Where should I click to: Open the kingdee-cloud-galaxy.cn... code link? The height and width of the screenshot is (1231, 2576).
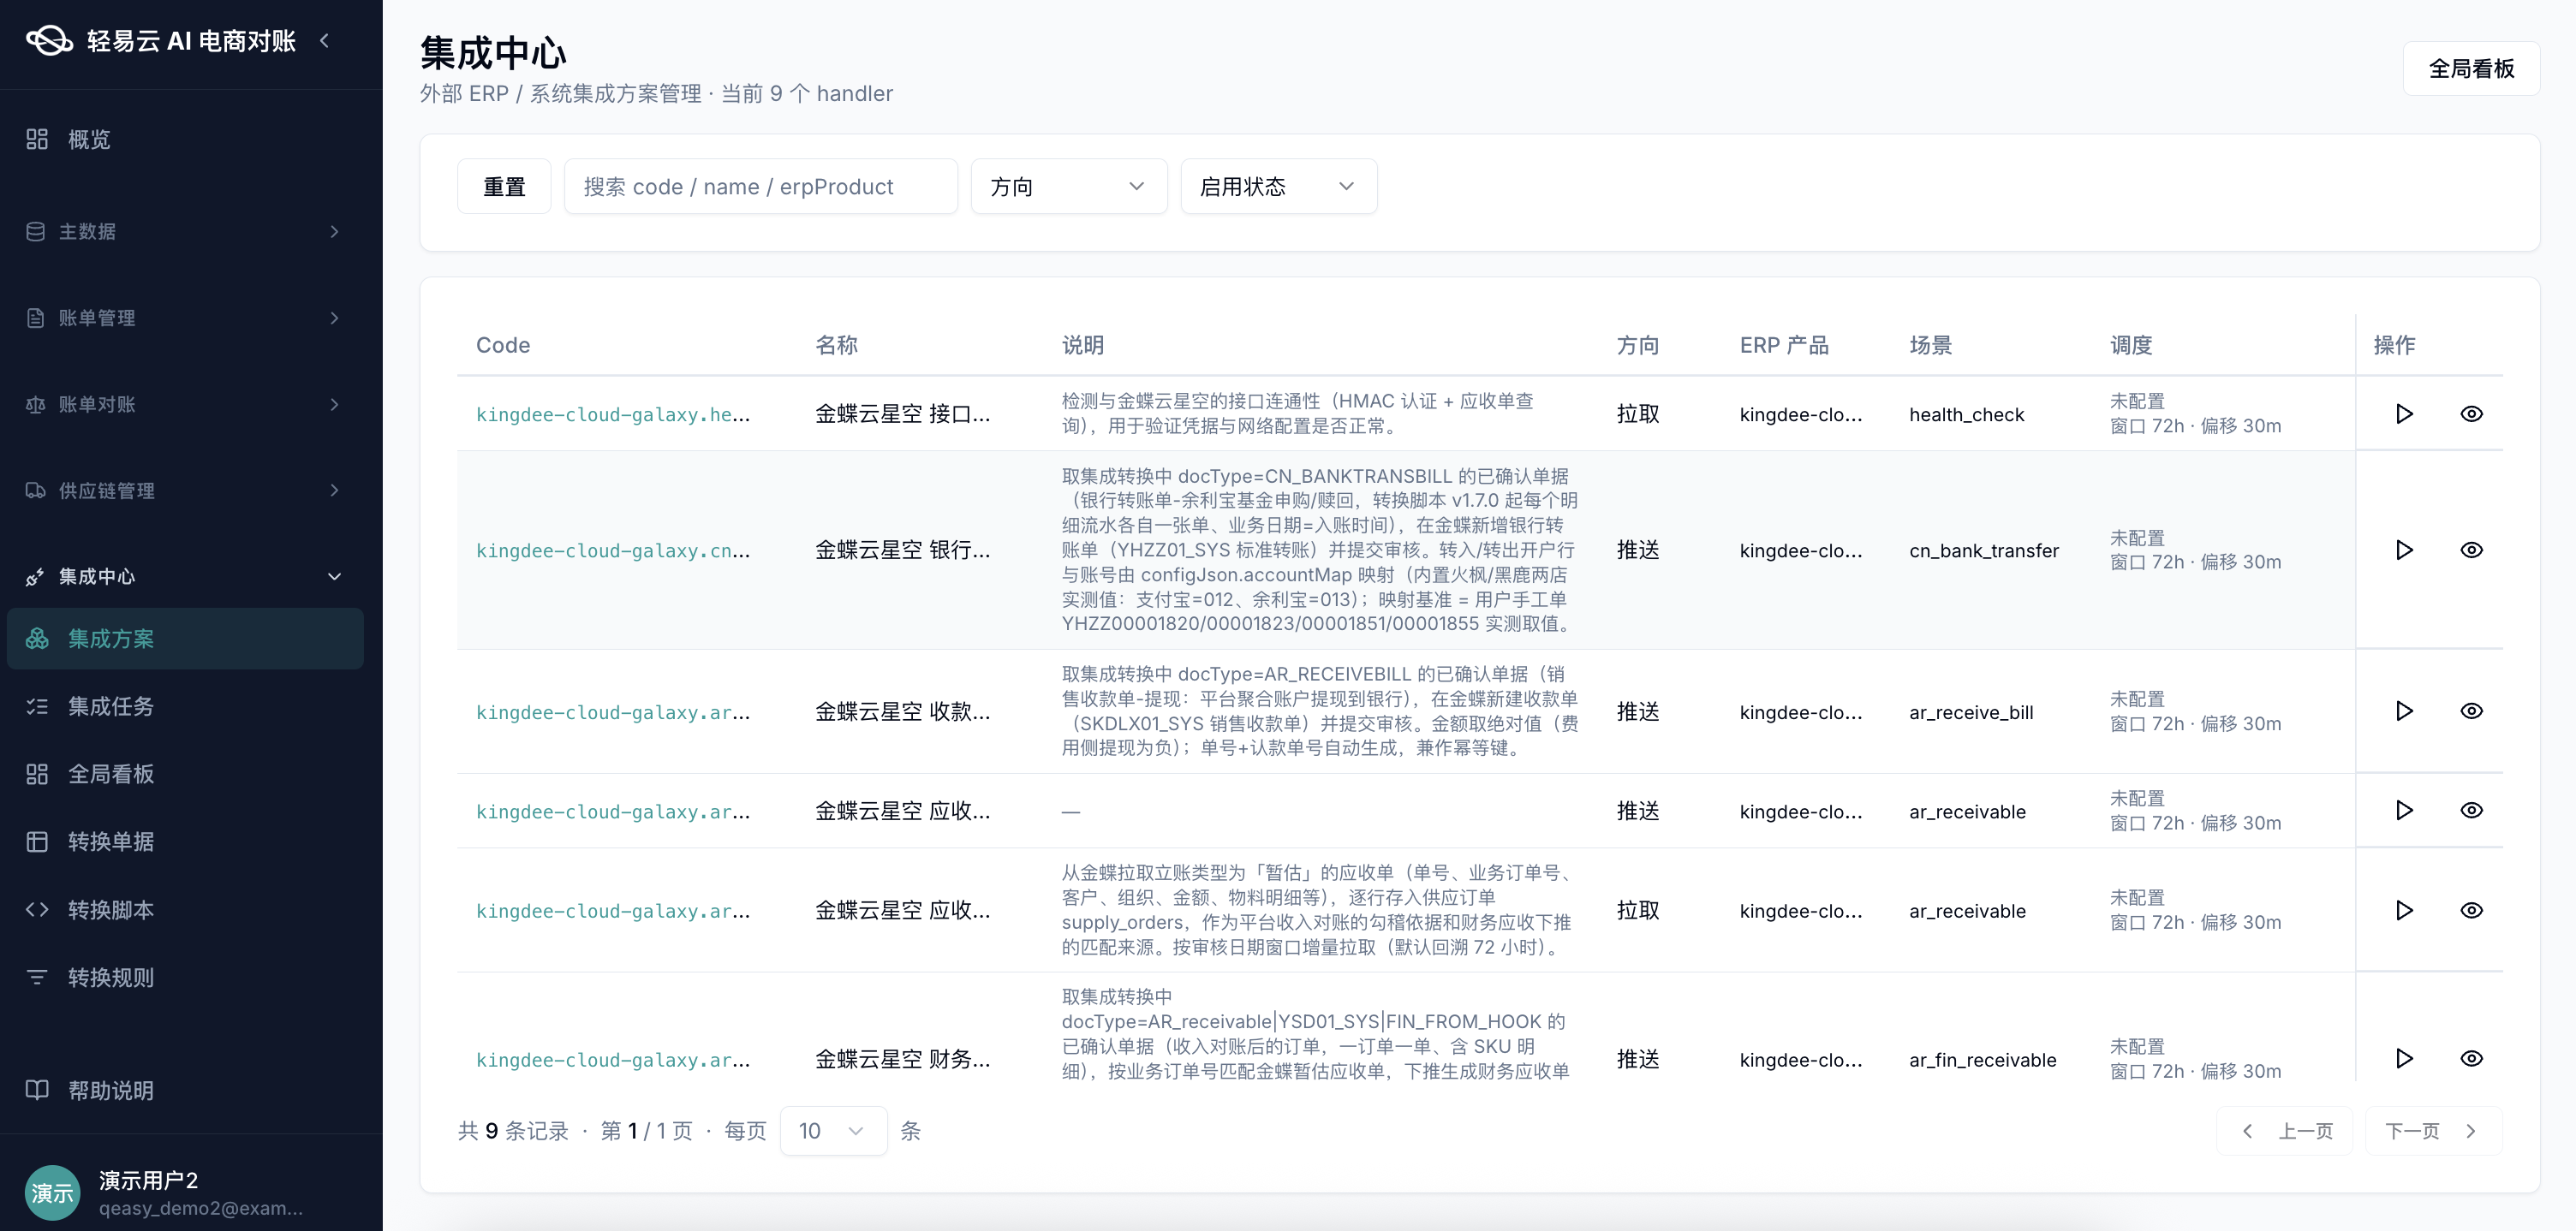click(613, 550)
